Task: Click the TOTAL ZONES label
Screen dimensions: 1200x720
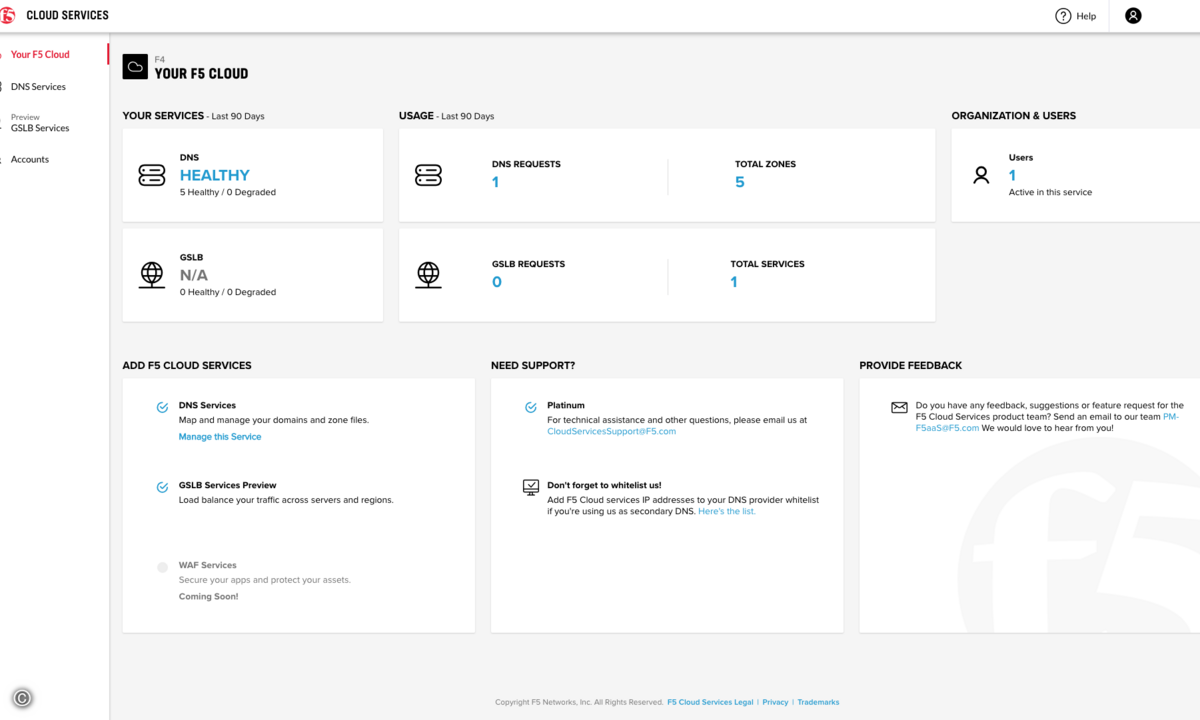Action: tap(765, 164)
